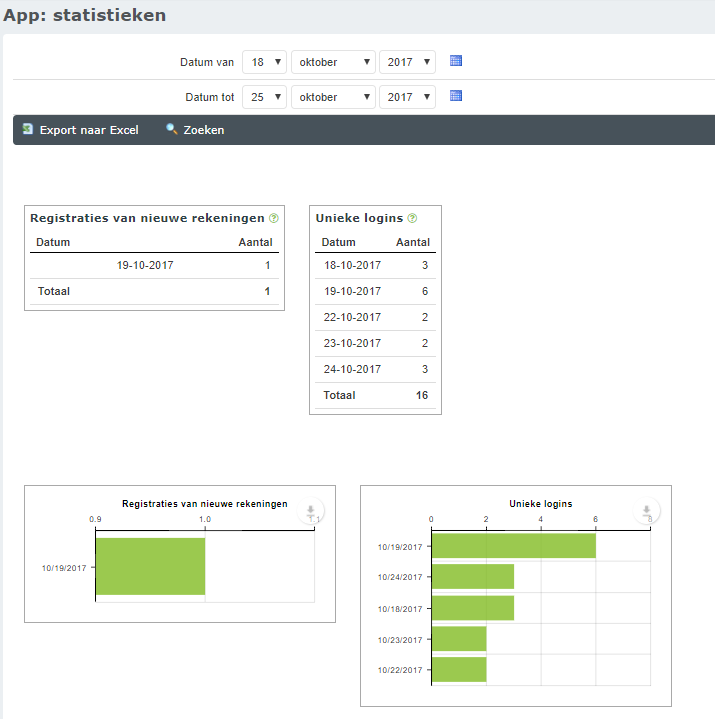
Task: Open the Datum tot day dropdown
Action: point(264,97)
